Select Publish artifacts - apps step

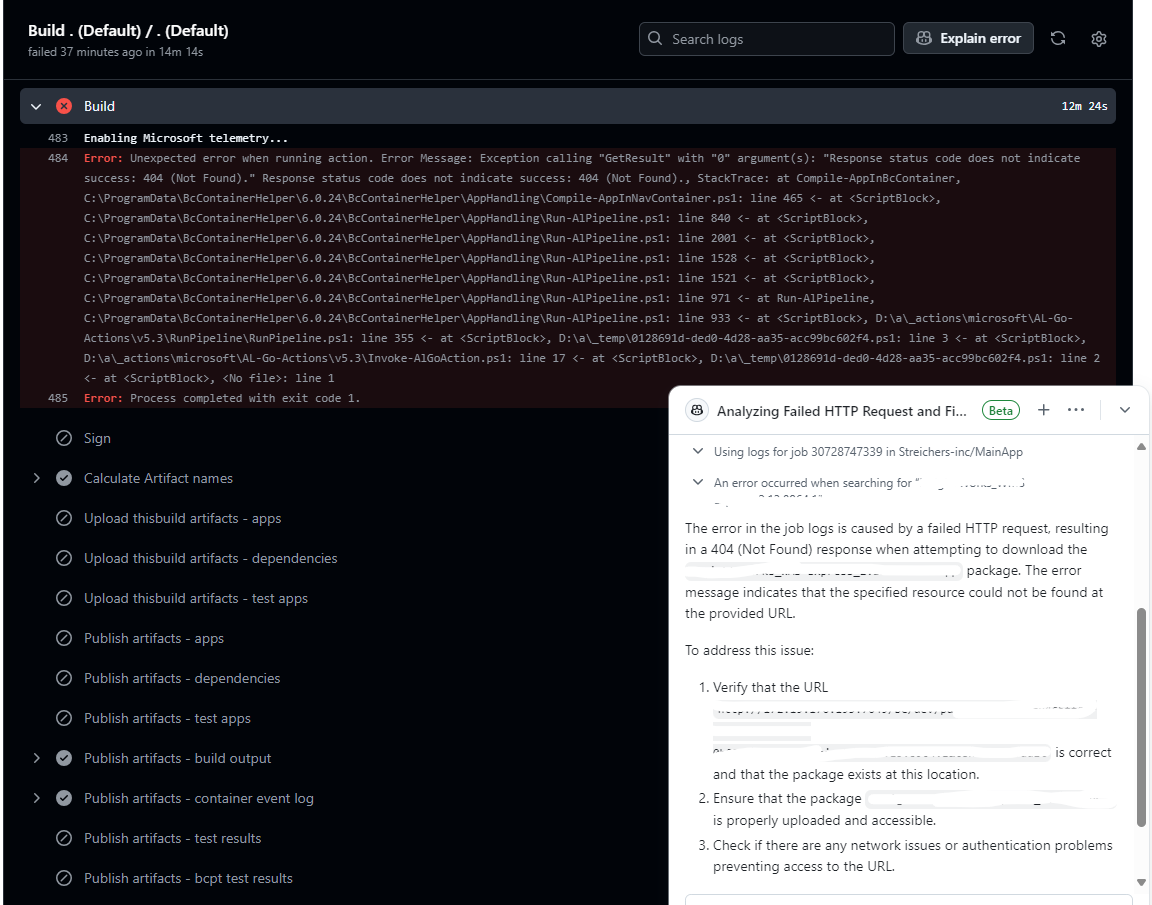[x=154, y=638]
